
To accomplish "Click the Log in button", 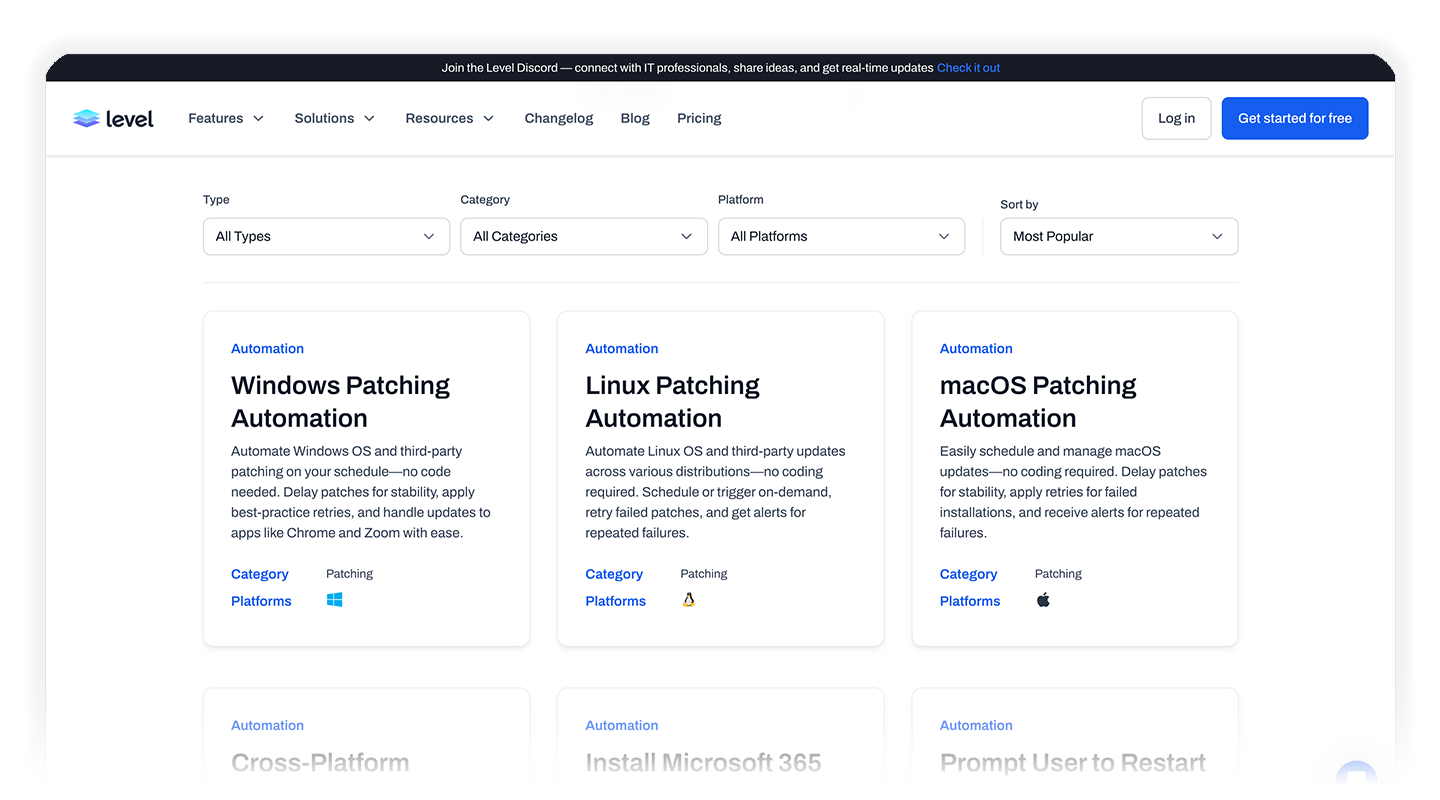I will tap(1176, 118).
